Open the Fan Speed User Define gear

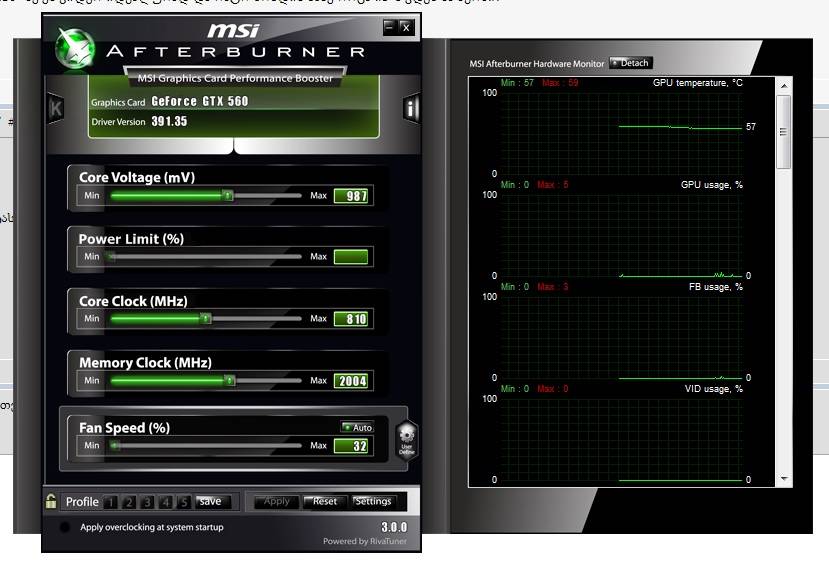click(407, 440)
